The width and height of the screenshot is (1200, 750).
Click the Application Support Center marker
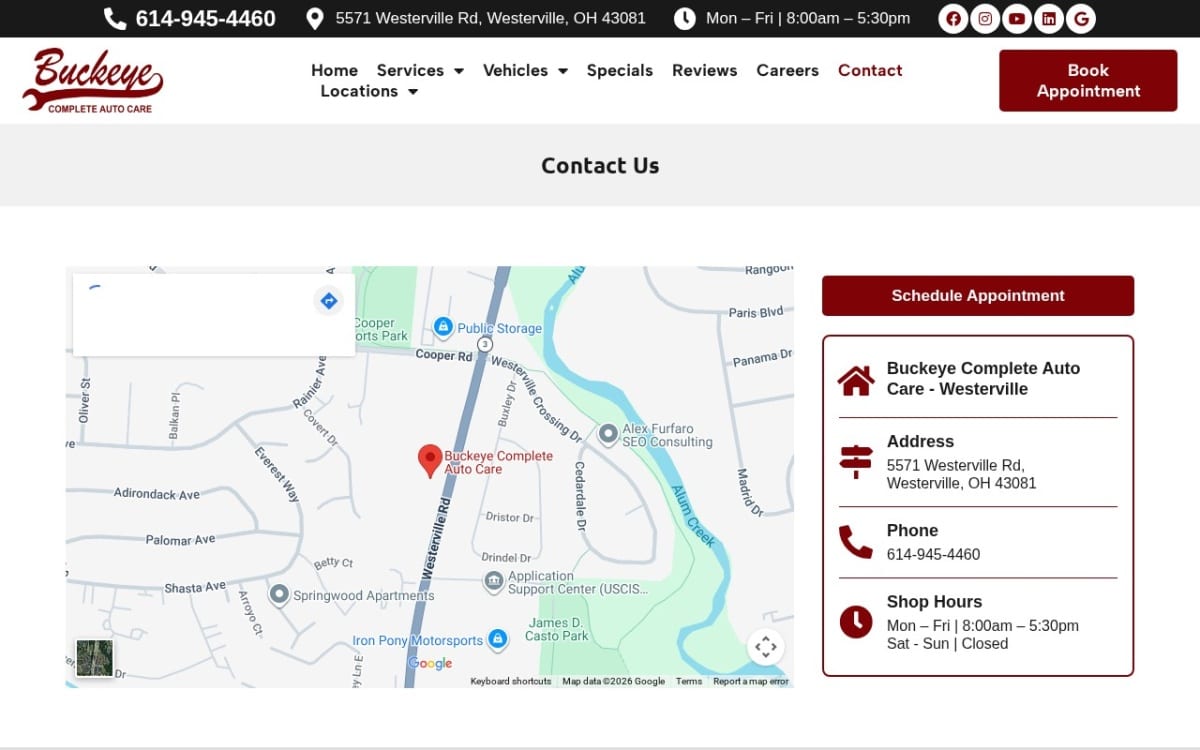(493, 581)
